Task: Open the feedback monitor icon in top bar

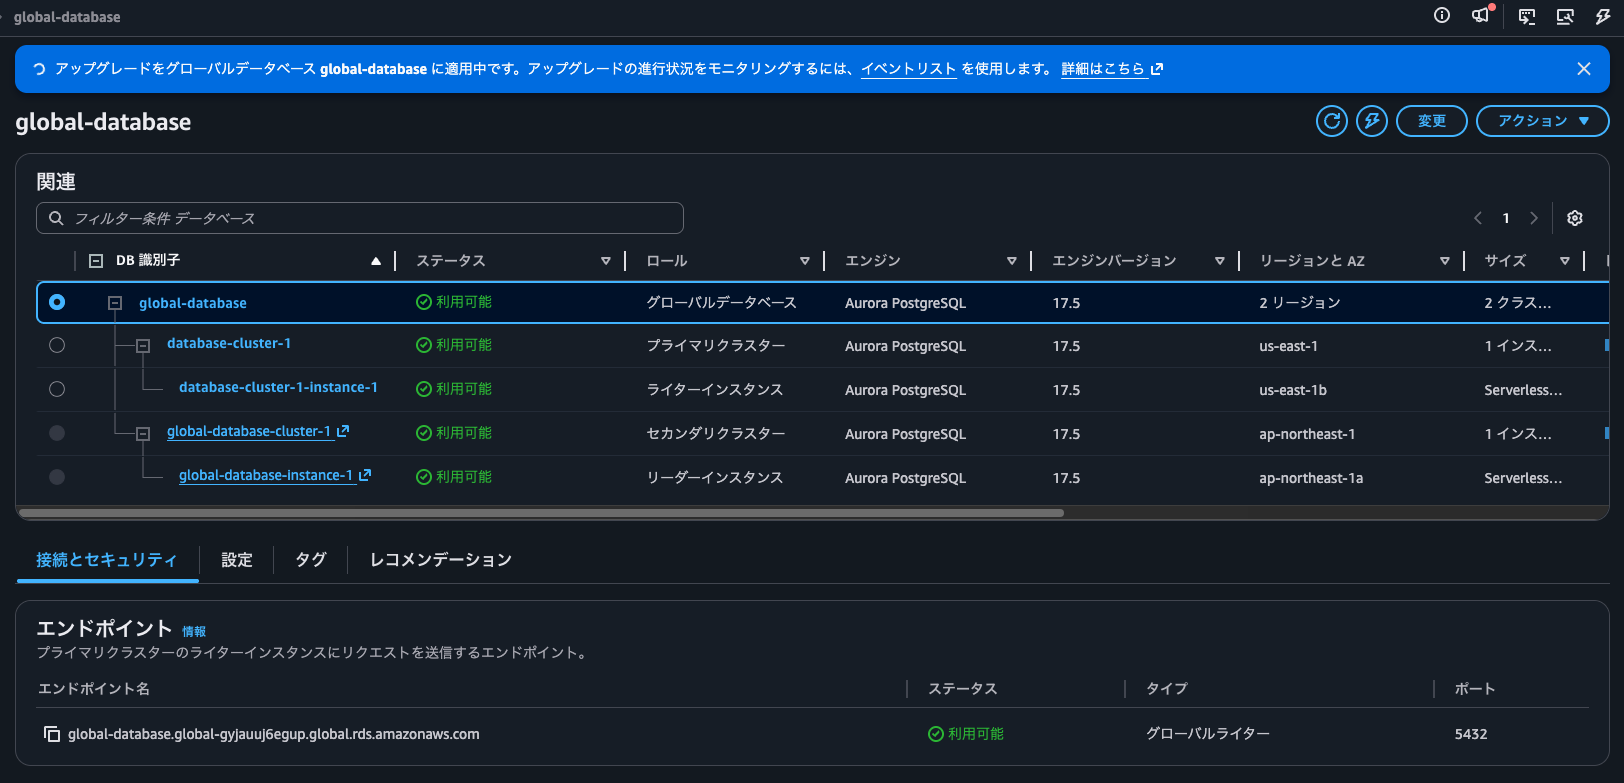Action: (1527, 16)
